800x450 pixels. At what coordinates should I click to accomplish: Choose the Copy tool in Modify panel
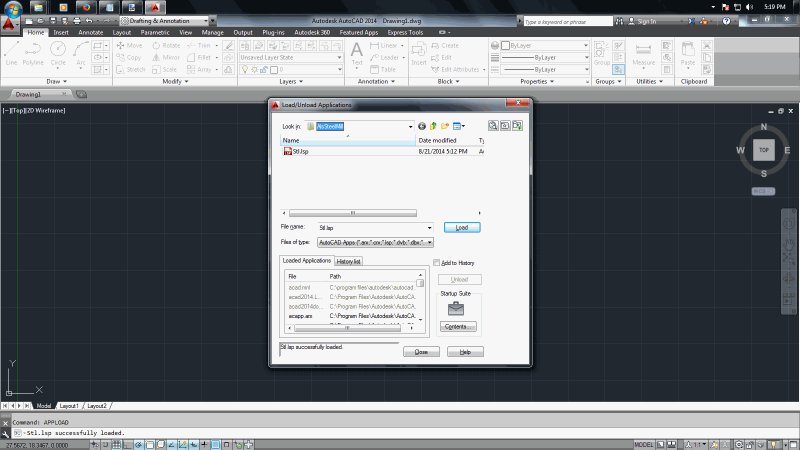tap(129, 58)
